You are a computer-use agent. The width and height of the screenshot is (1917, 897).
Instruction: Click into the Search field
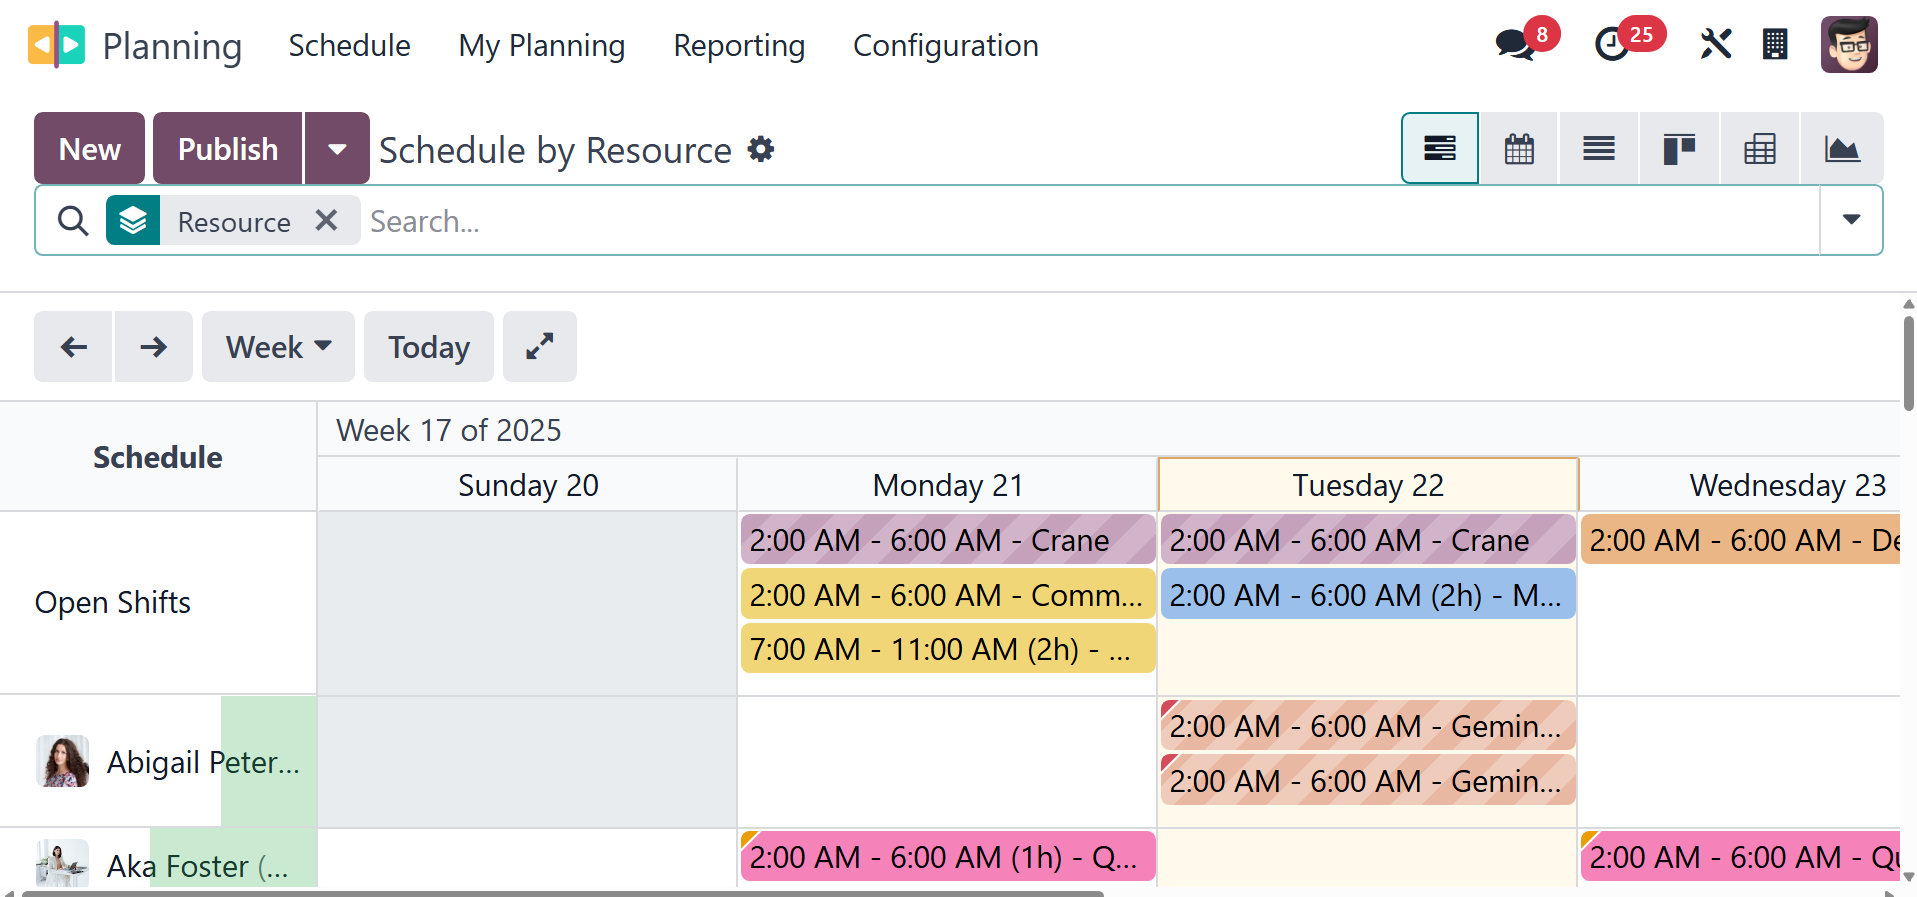click(x=1090, y=221)
